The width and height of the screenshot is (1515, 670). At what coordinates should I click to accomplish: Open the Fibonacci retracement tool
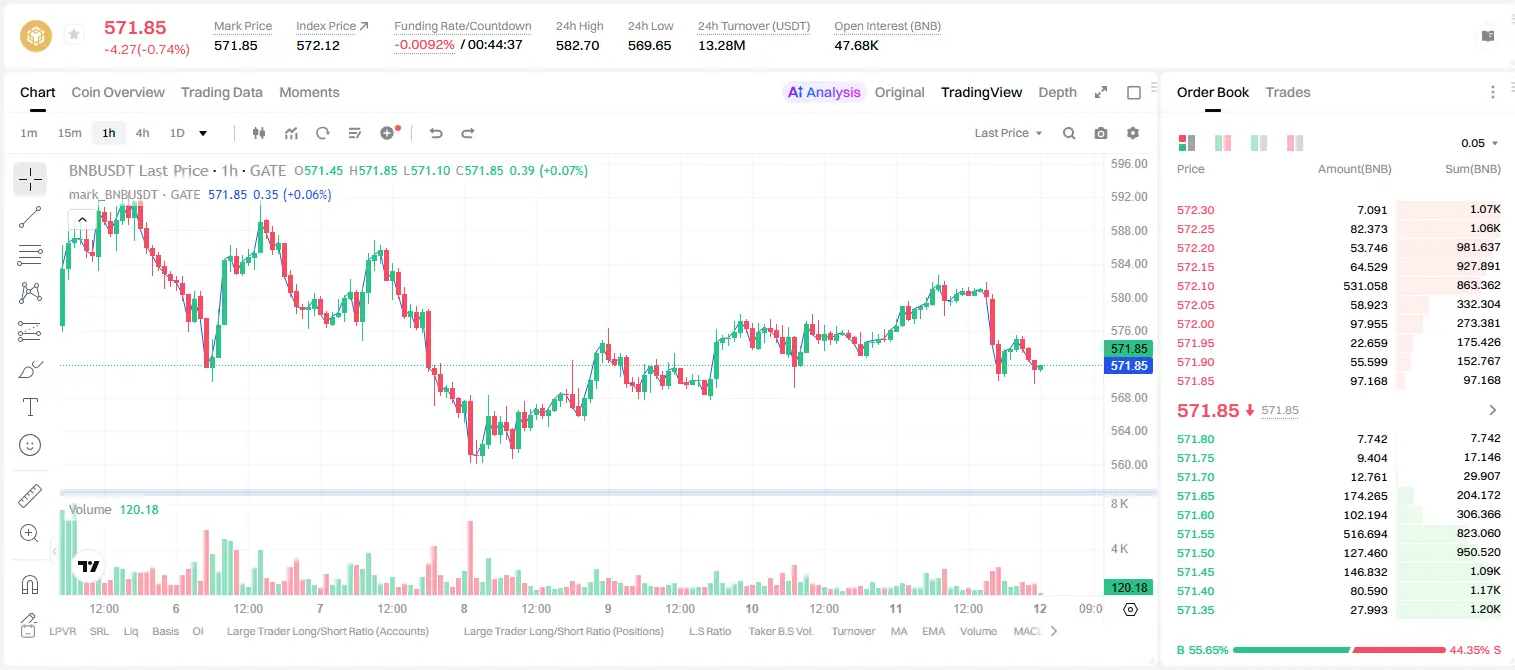[x=30, y=255]
